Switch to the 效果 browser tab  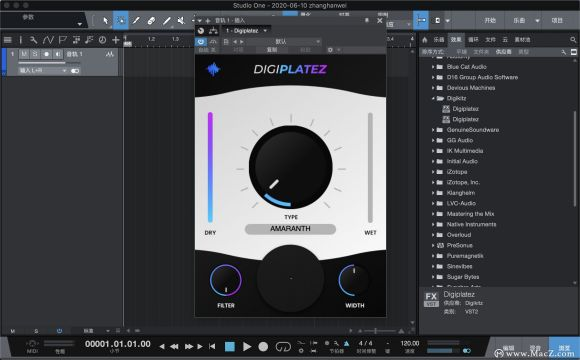pos(456,40)
